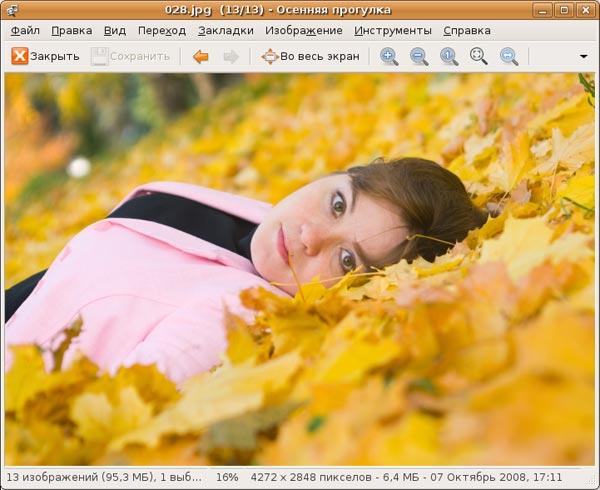The width and height of the screenshot is (600, 490).
Task: Maximize the image viewer window
Action: [x=564, y=10]
